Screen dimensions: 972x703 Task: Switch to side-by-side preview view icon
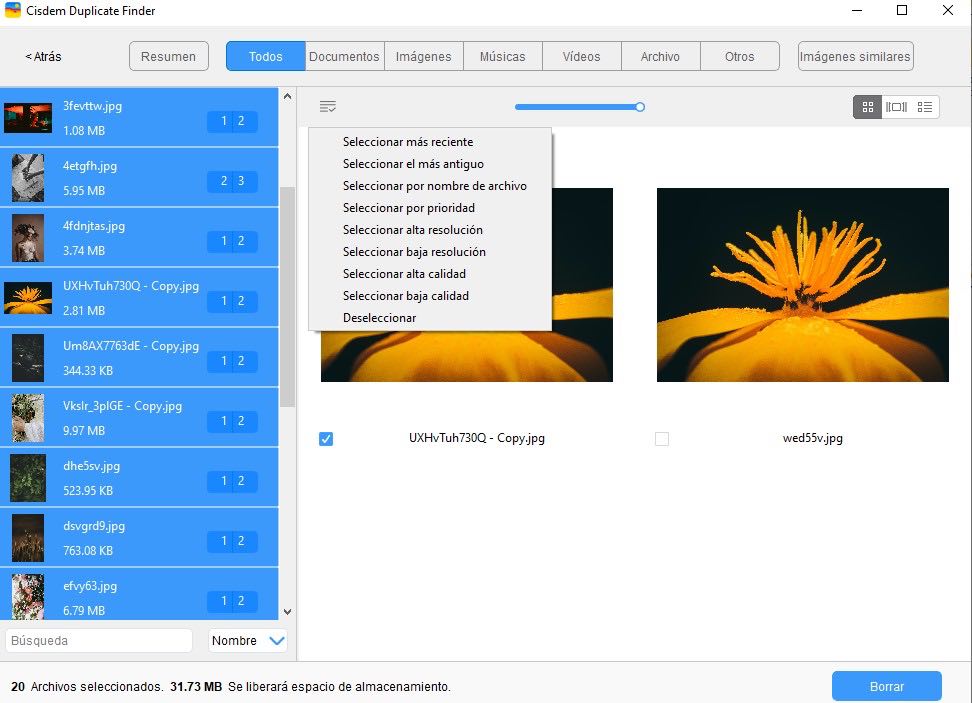click(896, 106)
